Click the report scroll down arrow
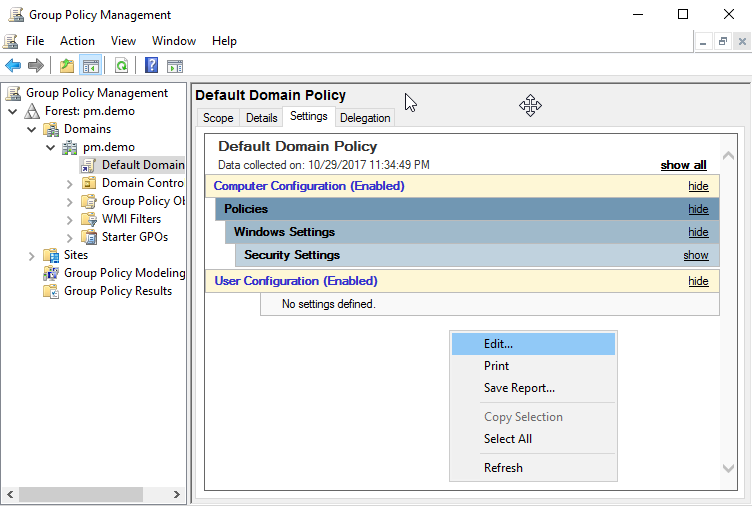Viewport: 752px width, 506px height. (728, 468)
